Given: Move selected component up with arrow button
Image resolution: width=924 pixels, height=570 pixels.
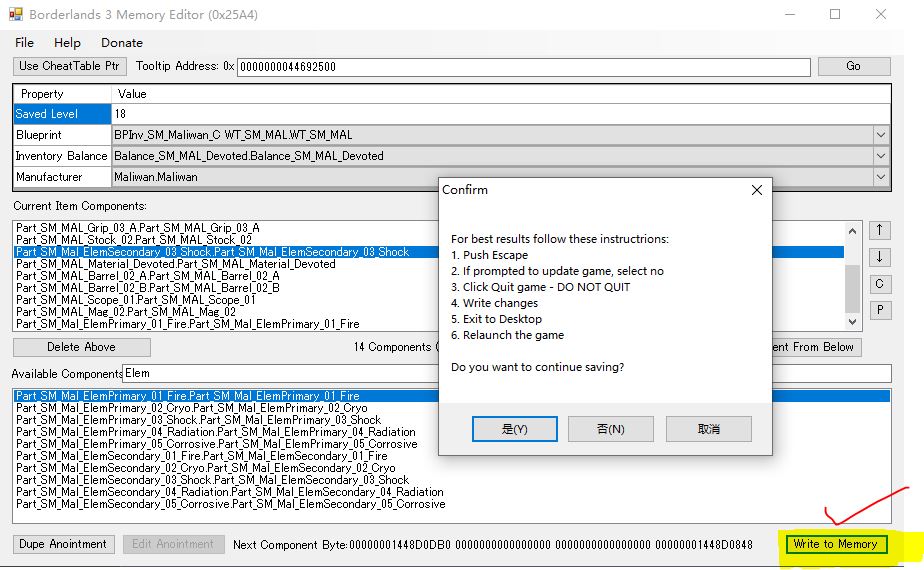Looking at the screenshot, I should (x=879, y=230).
